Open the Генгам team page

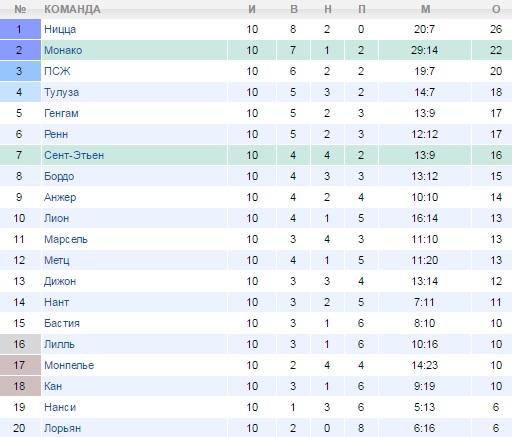[61, 113]
